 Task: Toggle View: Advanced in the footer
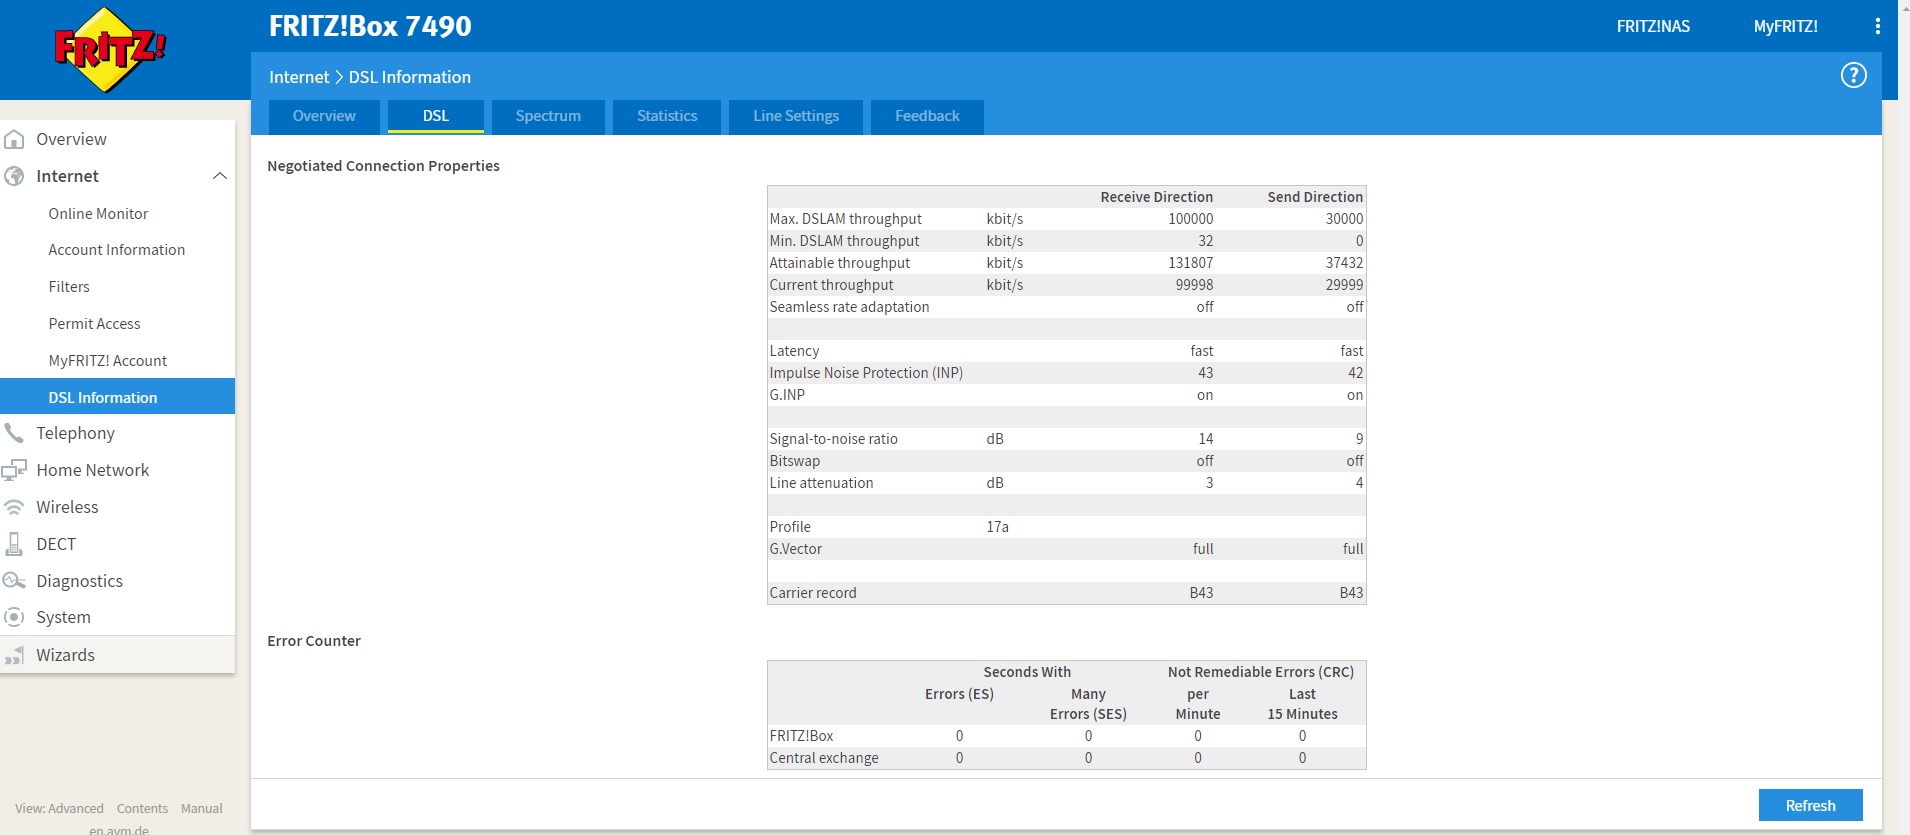point(59,808)
